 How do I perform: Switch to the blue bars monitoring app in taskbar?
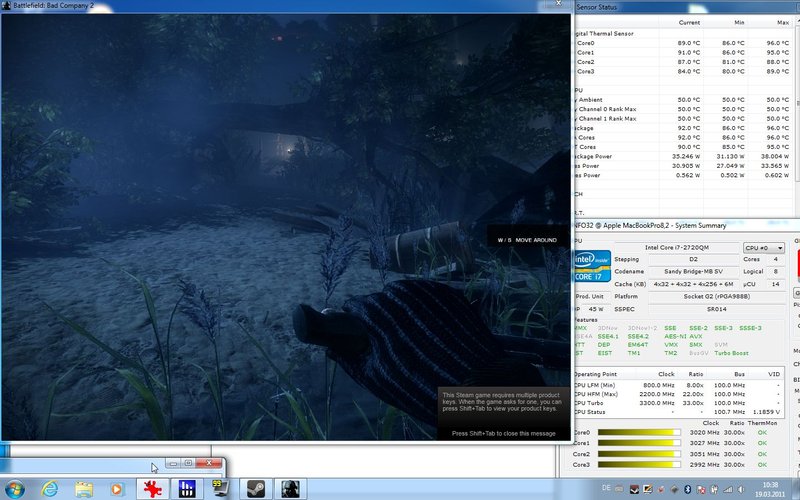187,489
